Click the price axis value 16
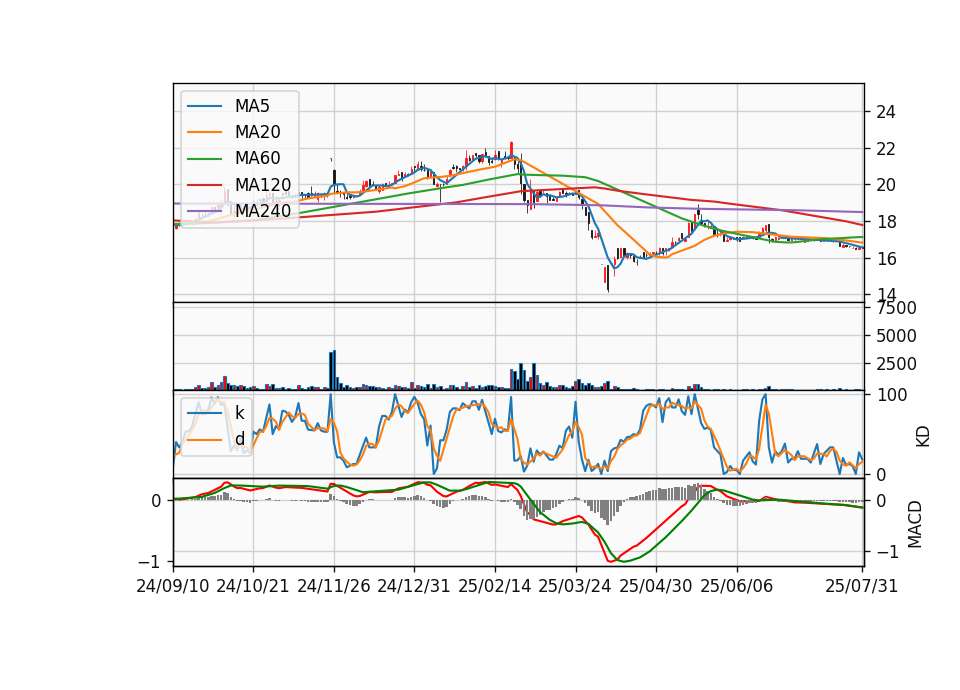This screenshot has width=960, height=690. pos(886,258)
